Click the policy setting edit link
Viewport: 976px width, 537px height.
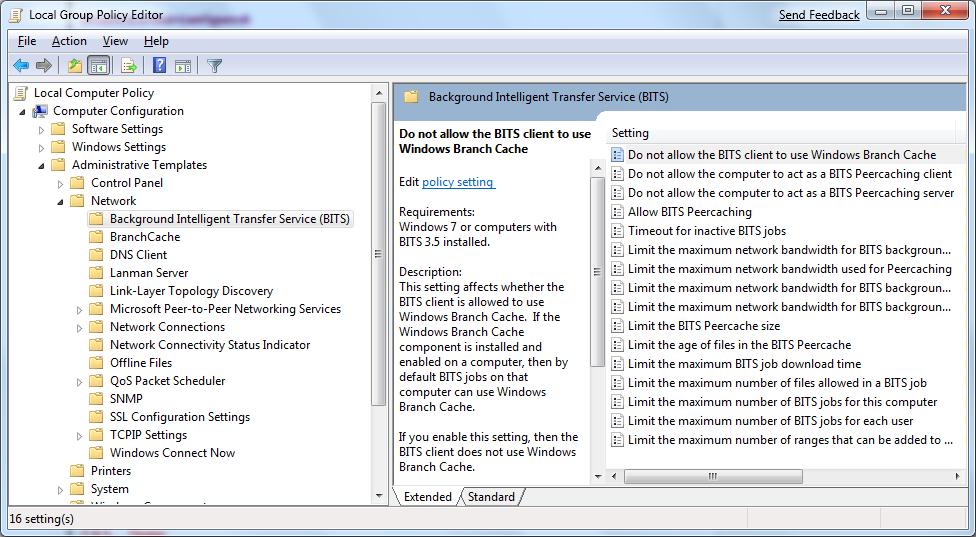click(458, 182)
